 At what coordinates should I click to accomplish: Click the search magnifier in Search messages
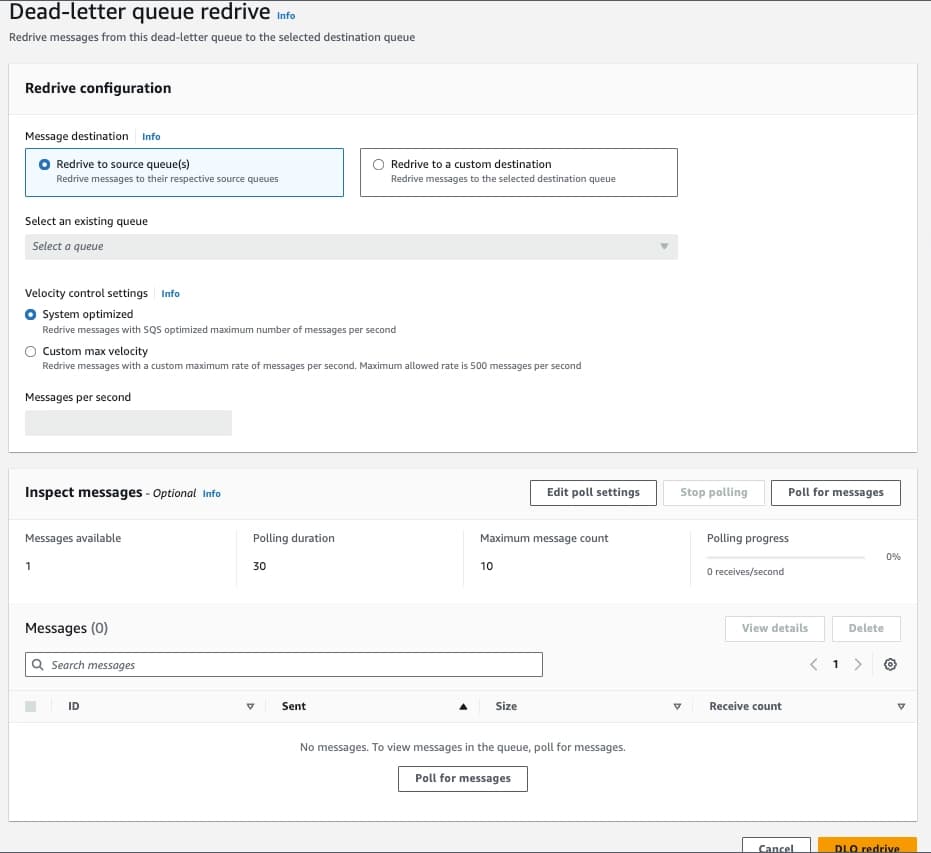38,665
